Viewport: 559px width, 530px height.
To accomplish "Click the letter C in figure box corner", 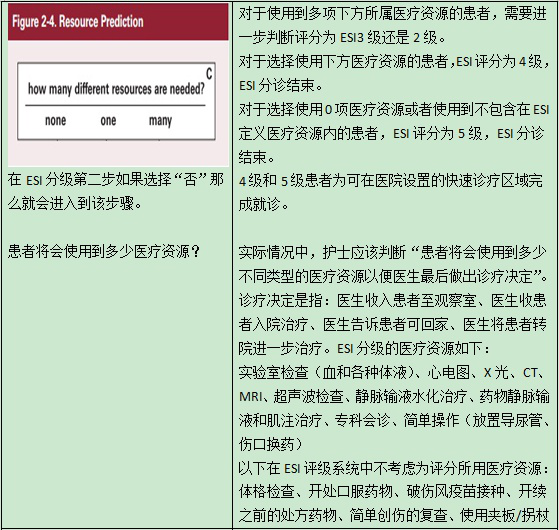I will [209, 74].
